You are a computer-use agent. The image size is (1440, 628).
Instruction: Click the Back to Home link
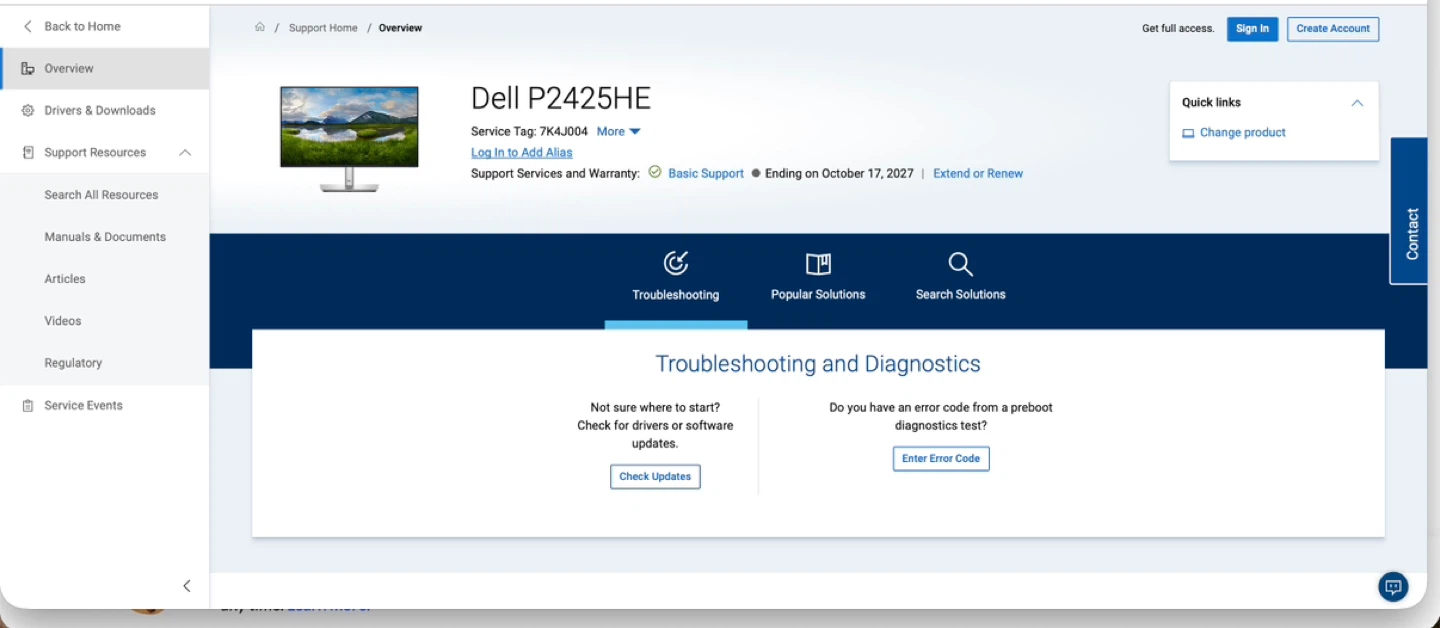point(82,26)
